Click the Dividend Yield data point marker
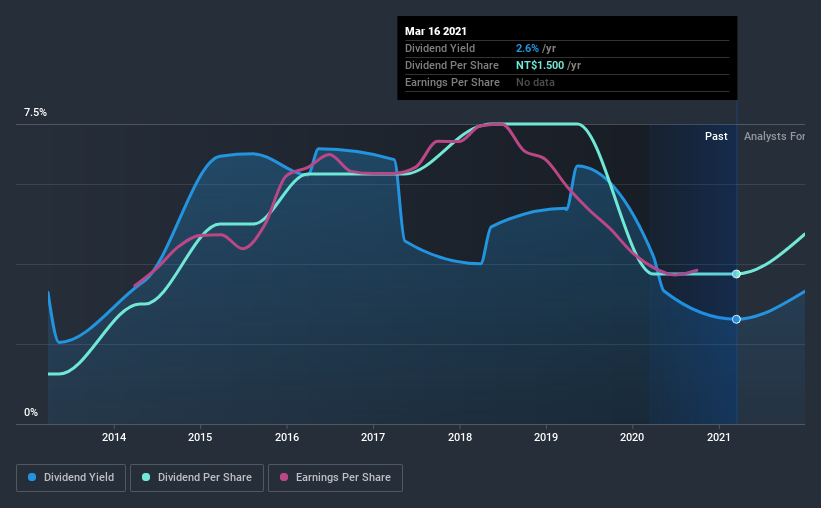 point(736,319)
